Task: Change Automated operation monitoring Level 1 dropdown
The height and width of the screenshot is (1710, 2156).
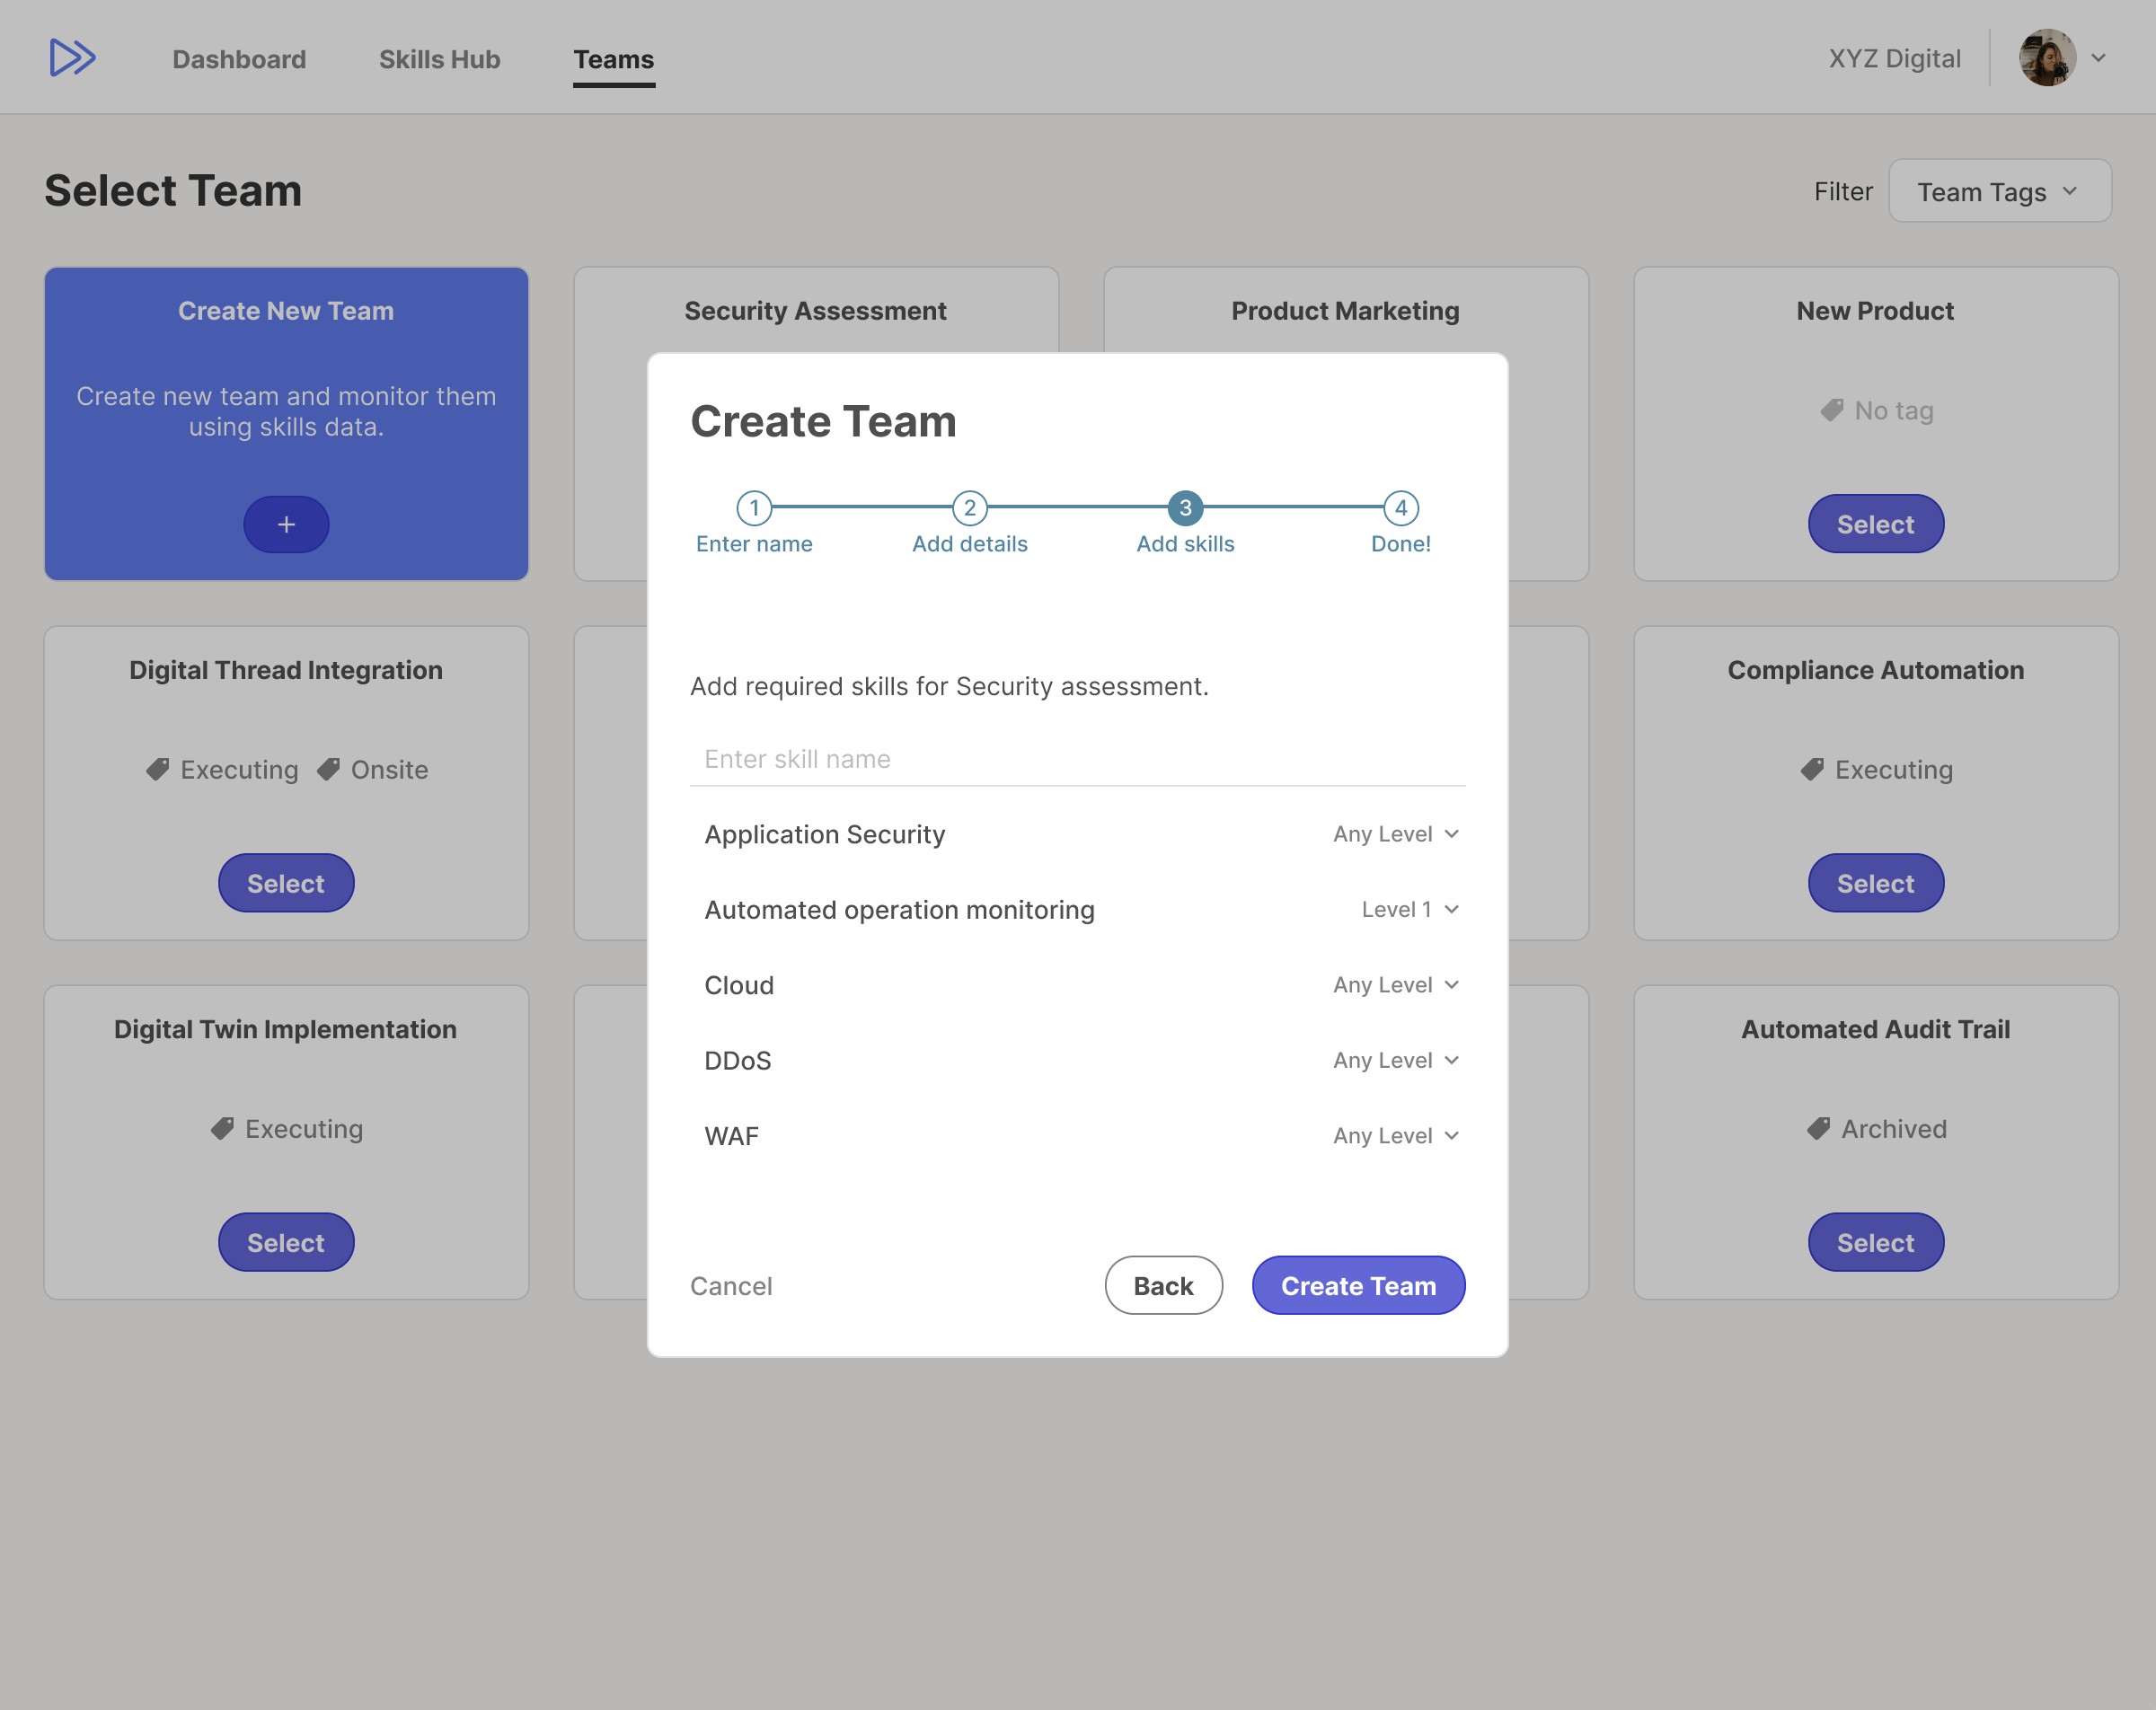Action: 1409,909
